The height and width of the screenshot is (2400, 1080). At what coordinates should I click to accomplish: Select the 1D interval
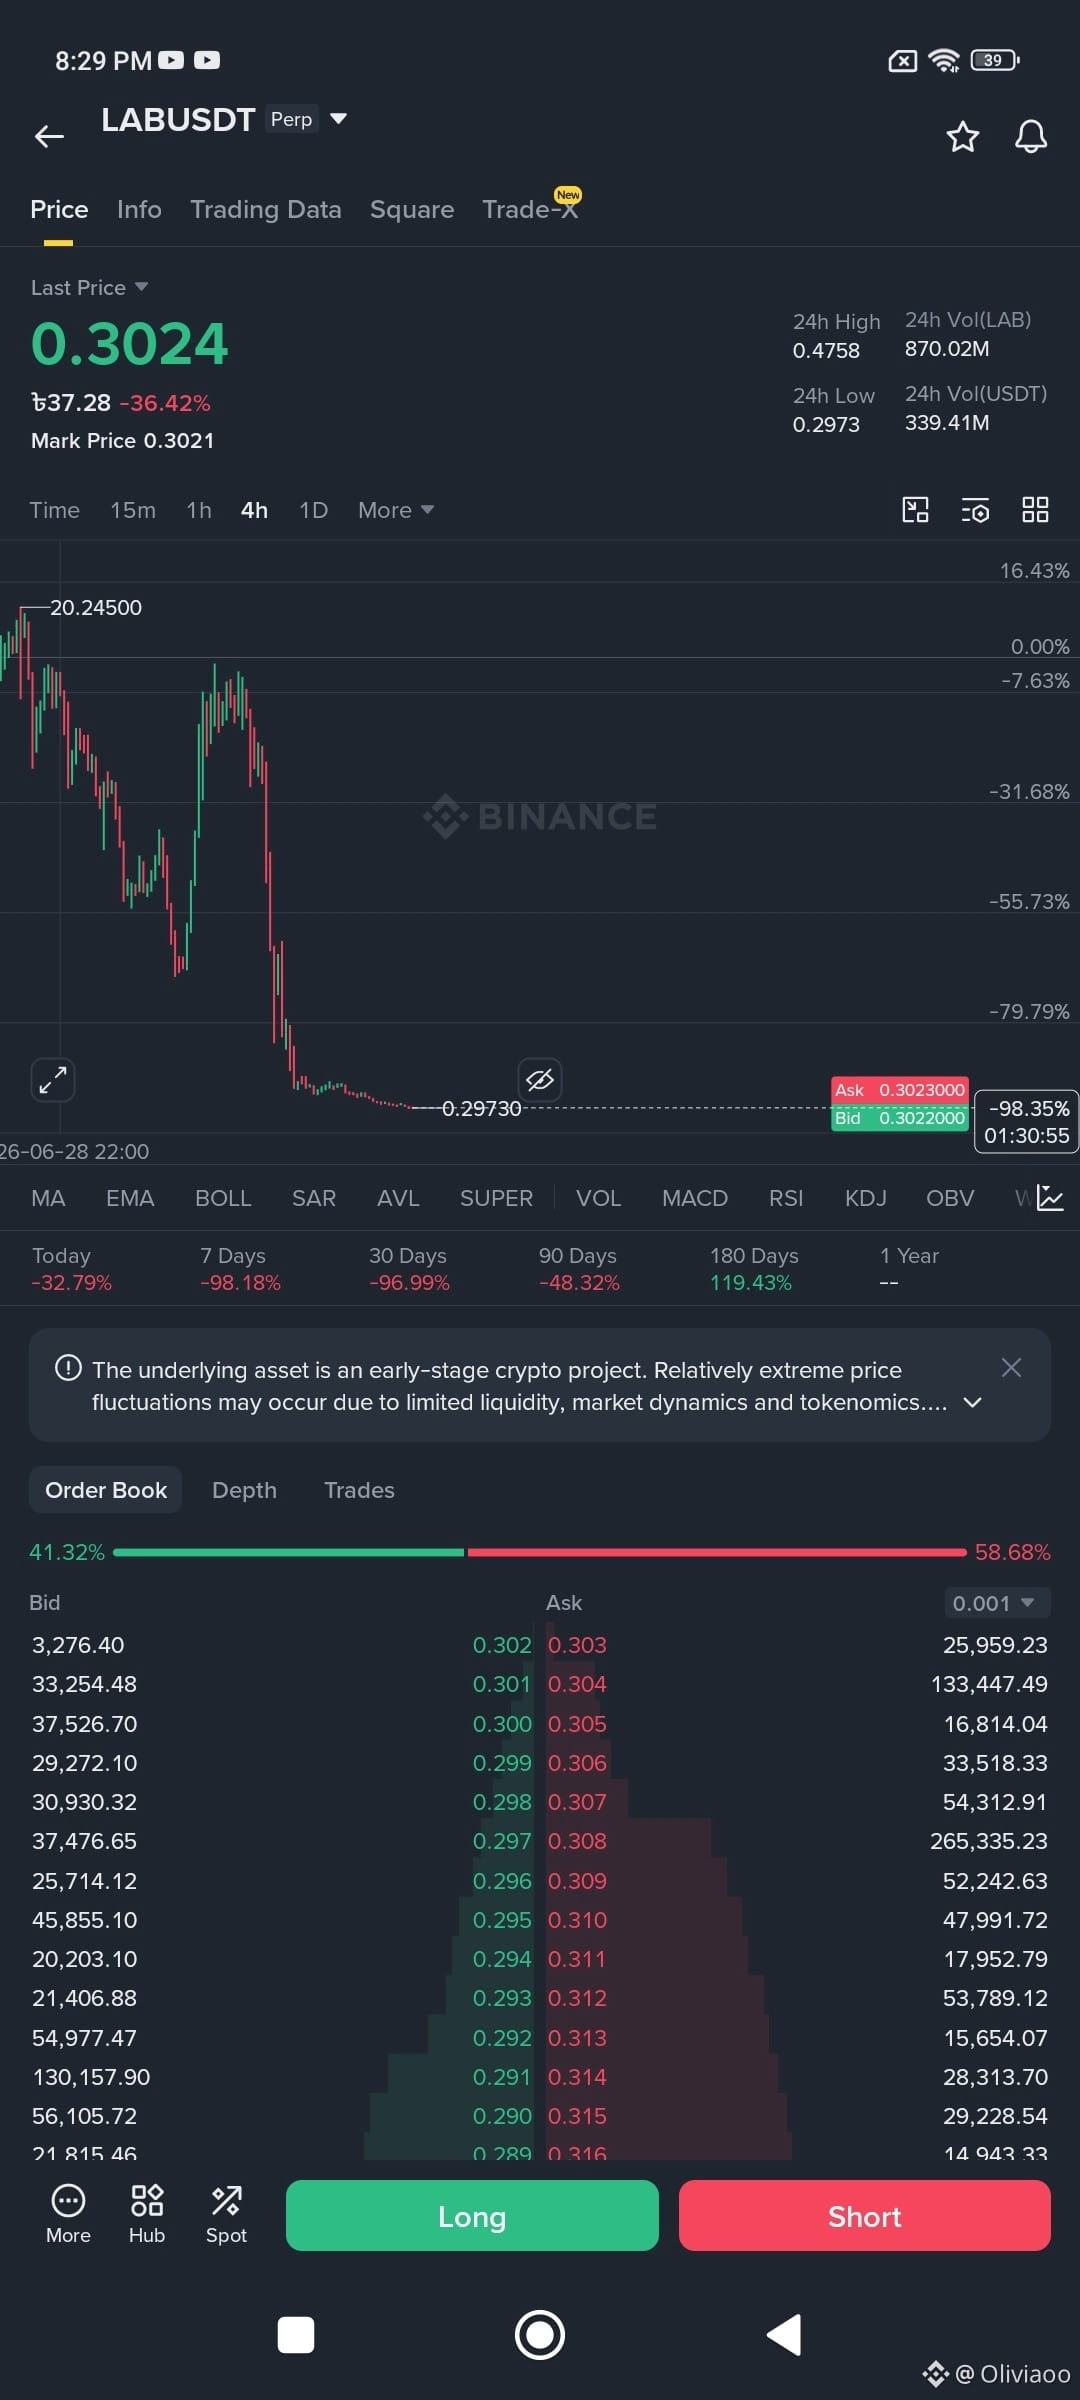click(313, 510)
